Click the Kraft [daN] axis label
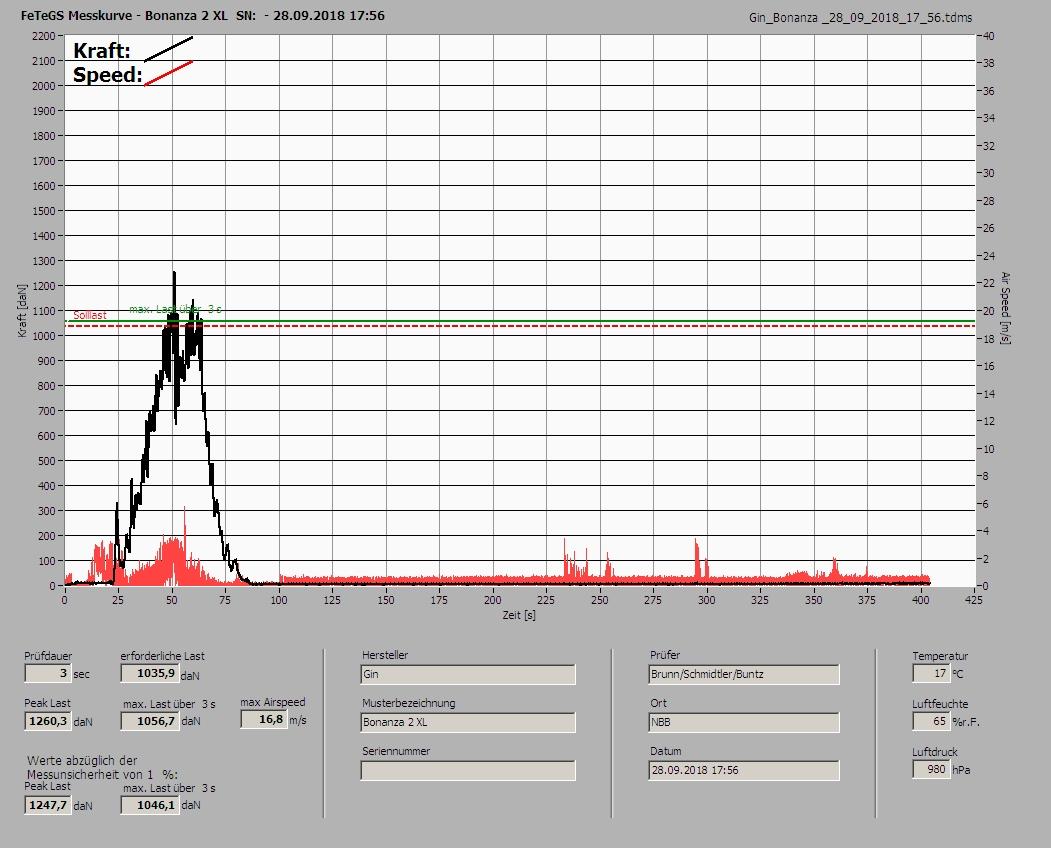This screenshot has height=848, width=1051. [x=23, y=310]
